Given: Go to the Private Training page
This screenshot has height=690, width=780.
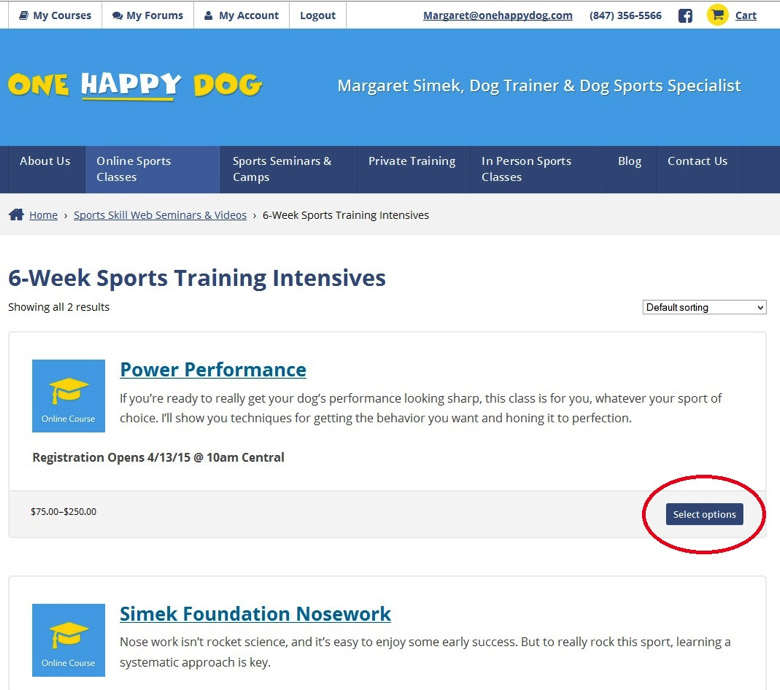Looking at the screenshot, I should coord(411,161).
